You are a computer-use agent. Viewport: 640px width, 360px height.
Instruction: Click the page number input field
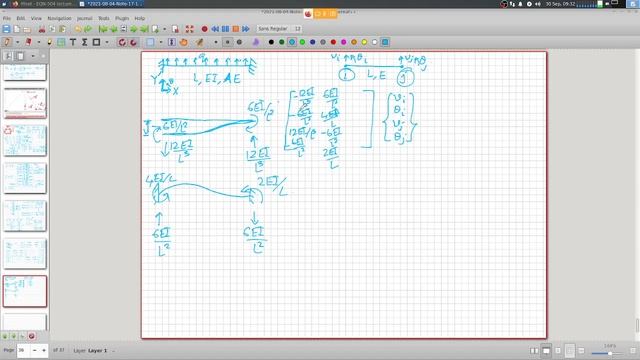click(x=23, y=350)
